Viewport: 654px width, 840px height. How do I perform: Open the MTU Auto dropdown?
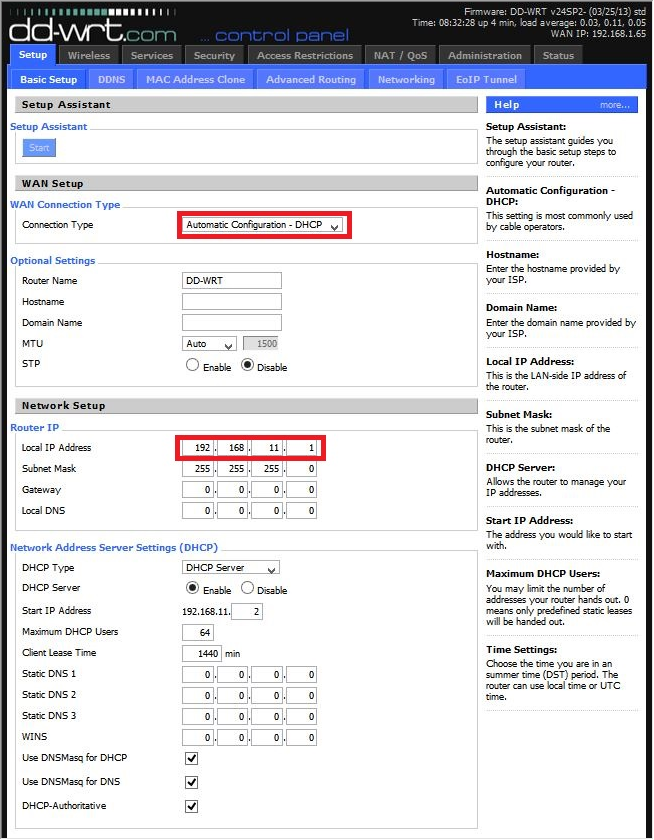click(x=209, y=344)
